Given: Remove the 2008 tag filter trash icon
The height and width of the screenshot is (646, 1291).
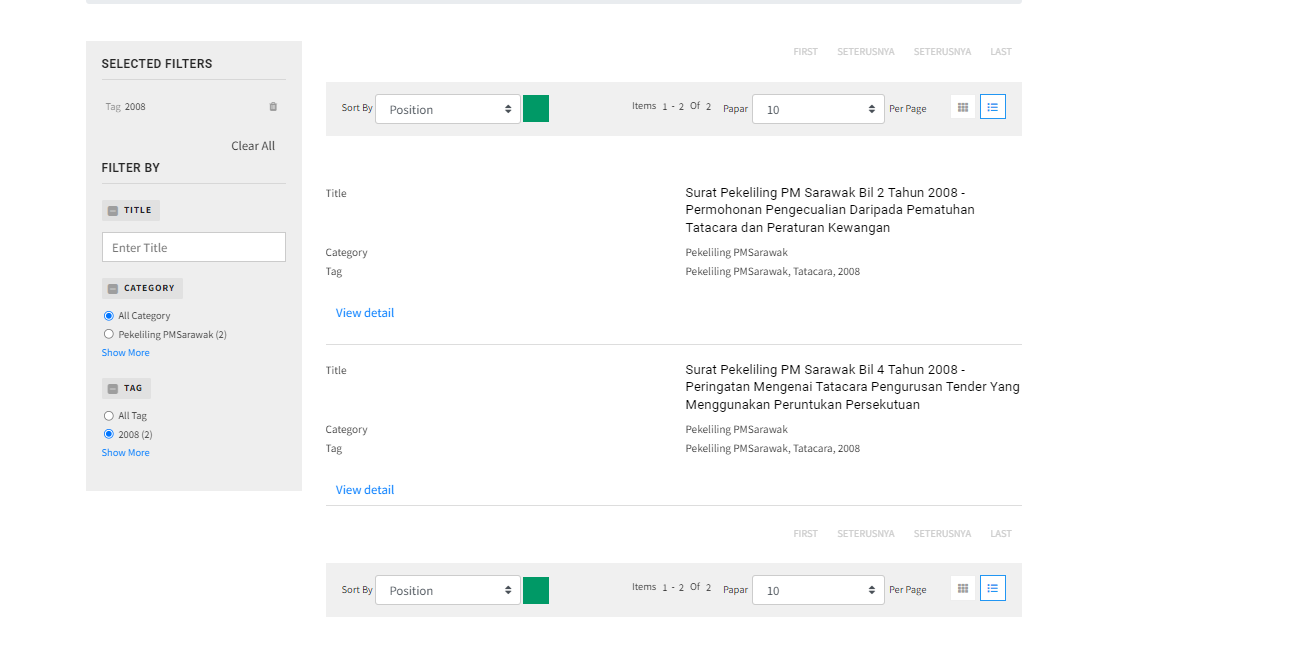Looking at the screenshot, I should point(273,107).
